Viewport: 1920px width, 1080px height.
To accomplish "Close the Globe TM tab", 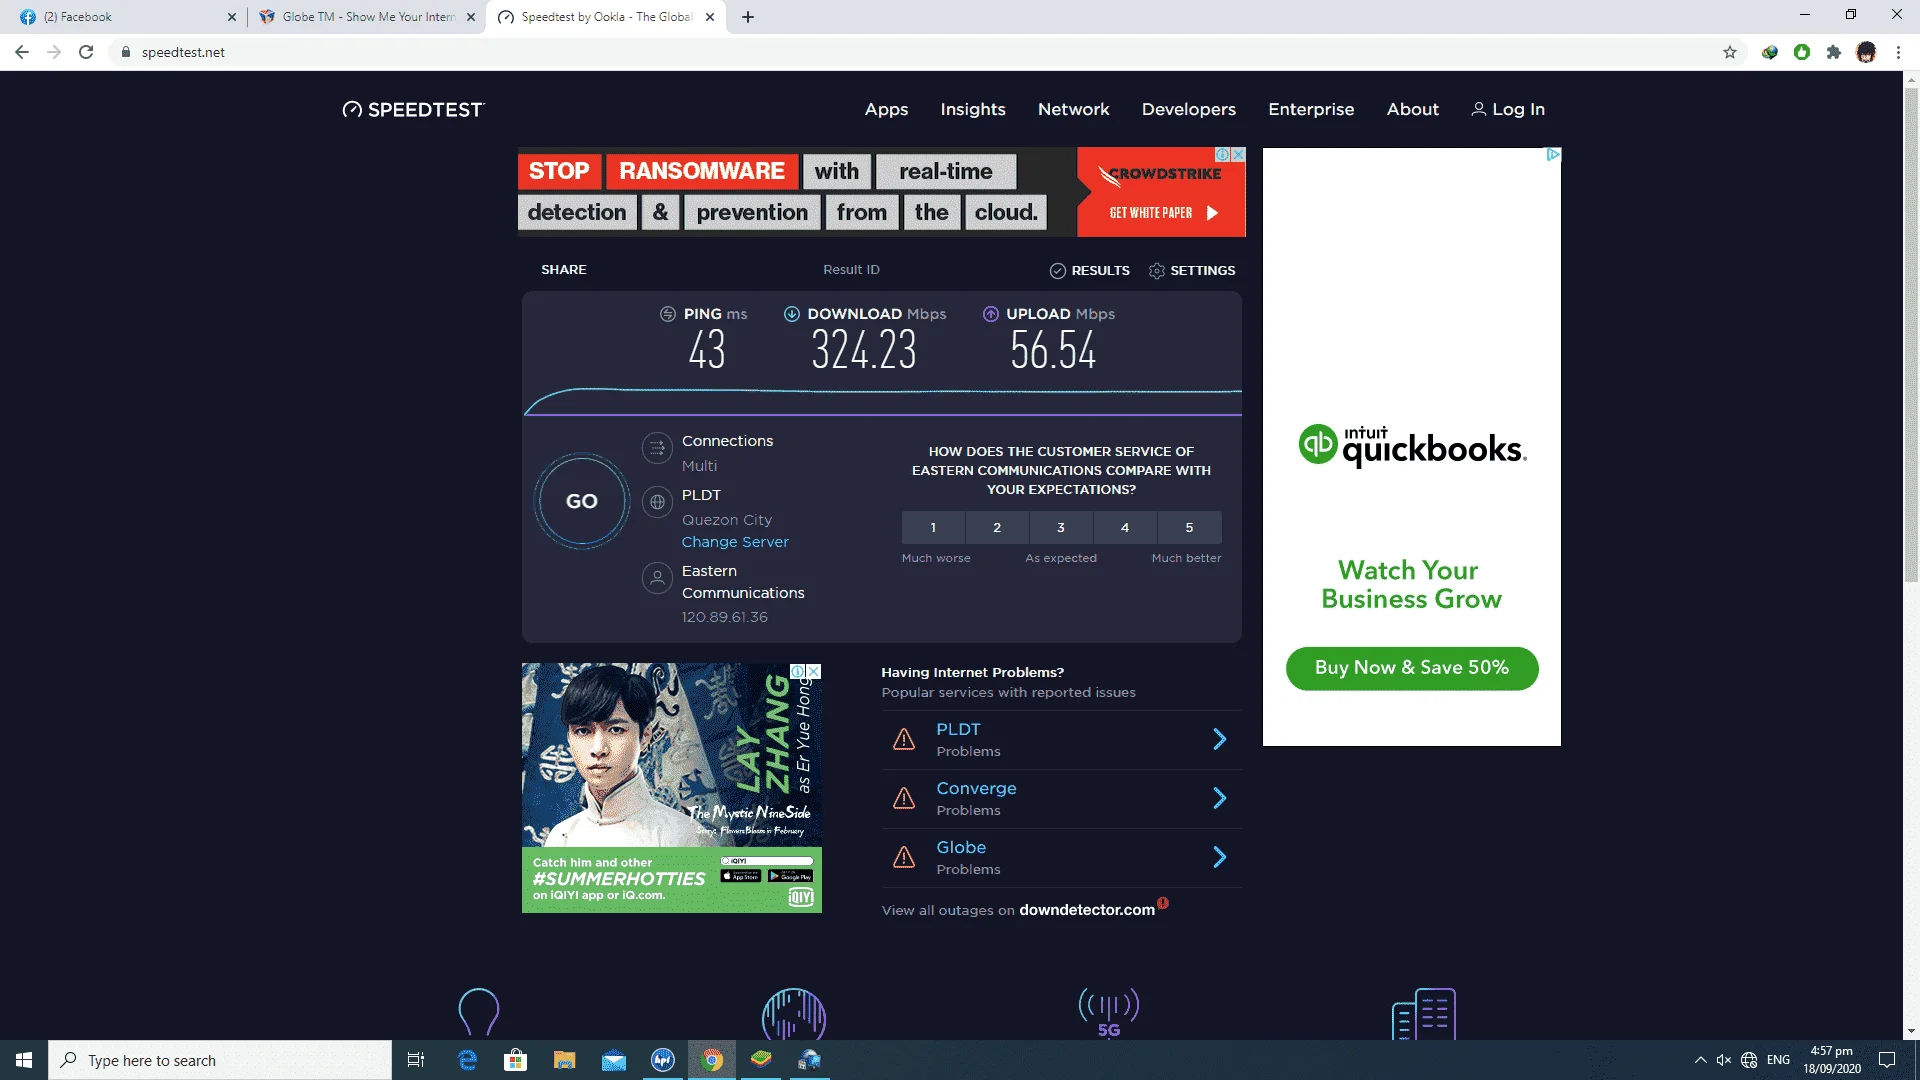I will [x=471, y=17].
